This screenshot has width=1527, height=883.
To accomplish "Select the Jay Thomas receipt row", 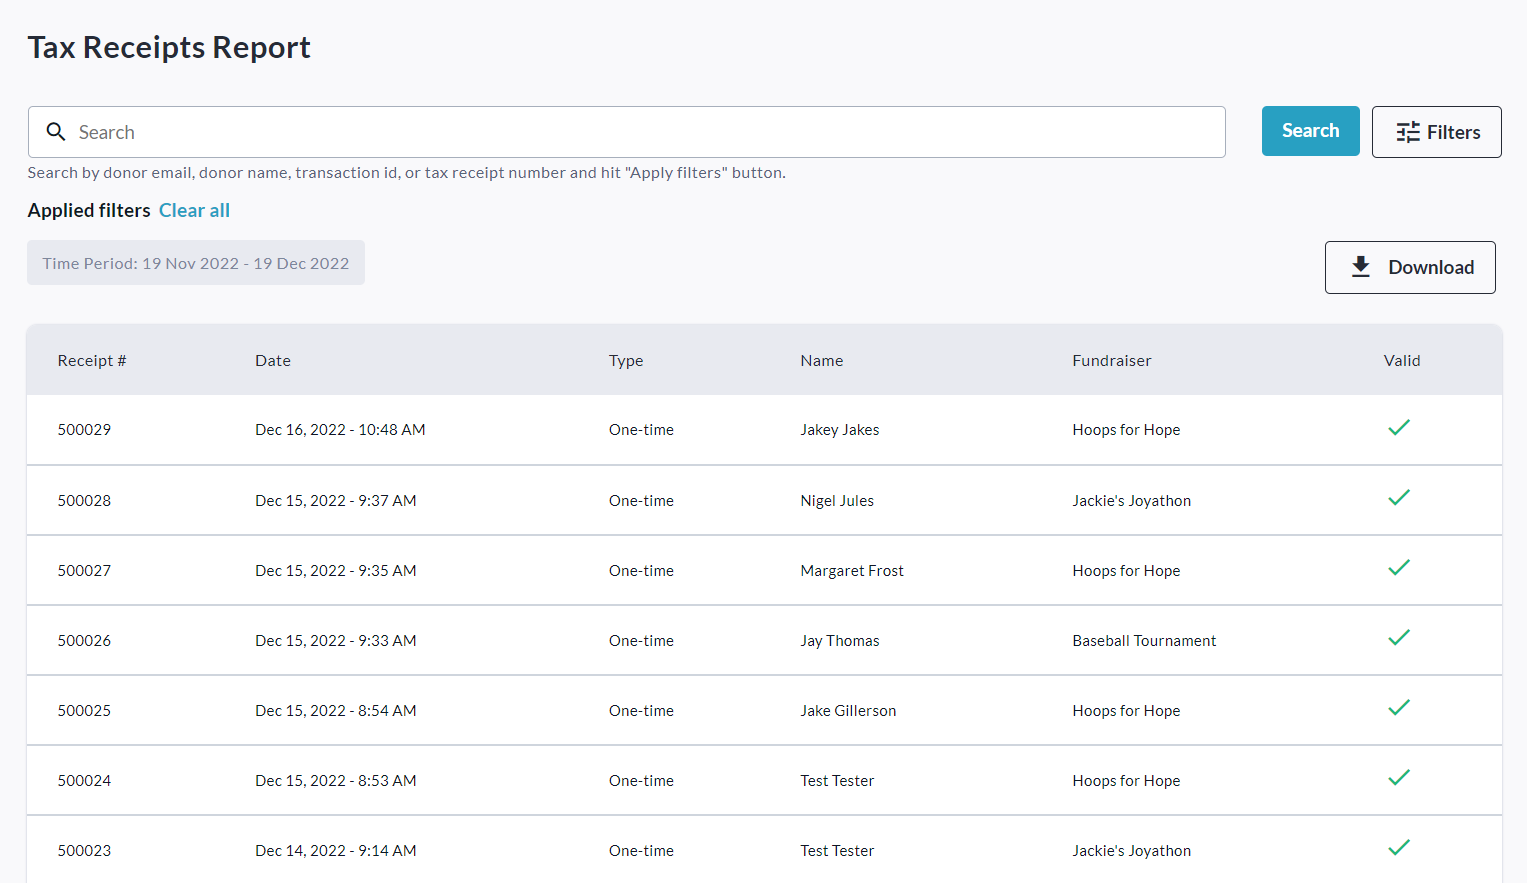I will (839, 641).
